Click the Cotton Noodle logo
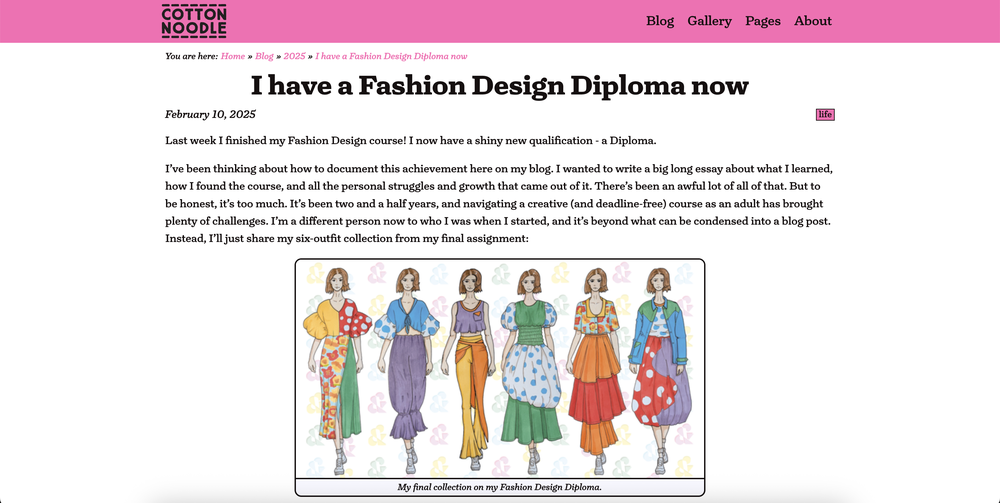1000x503 pixels. (x=194, y=21)
